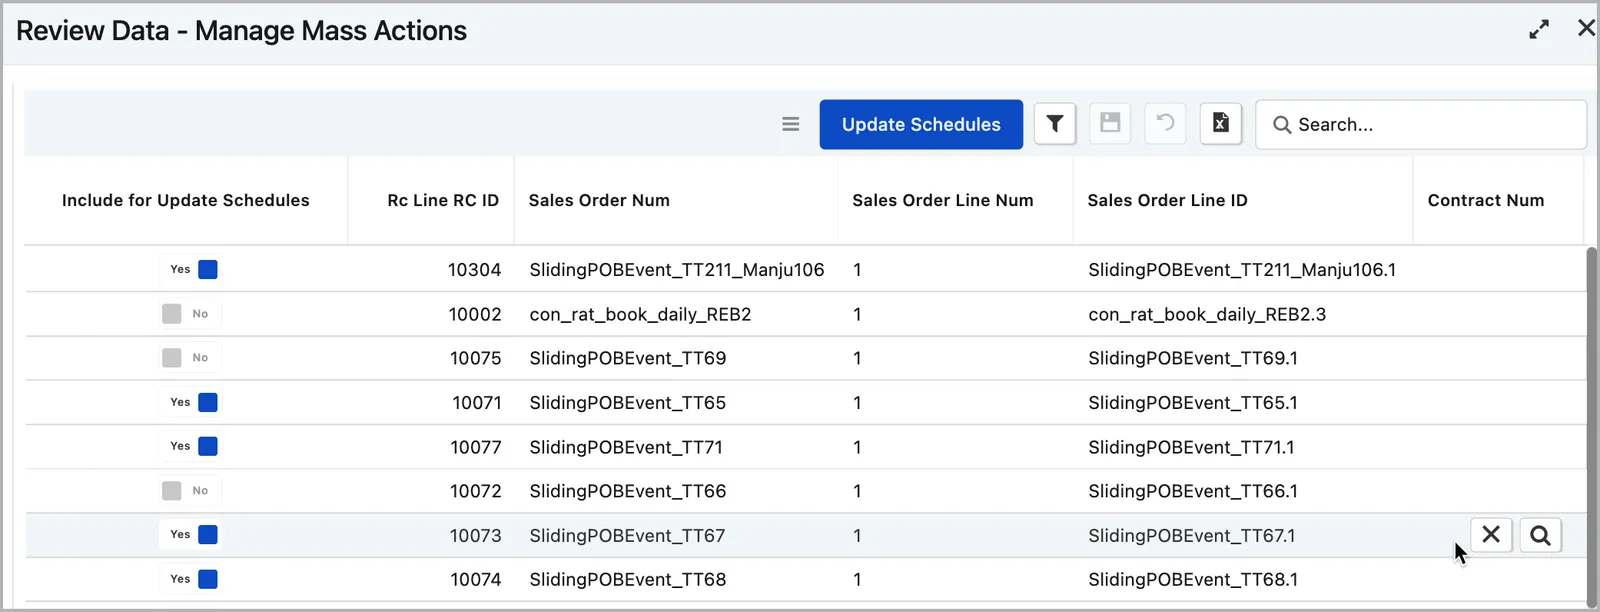
Task: Click the X icon in the TT67 row
Action: tap(1491, 535)
